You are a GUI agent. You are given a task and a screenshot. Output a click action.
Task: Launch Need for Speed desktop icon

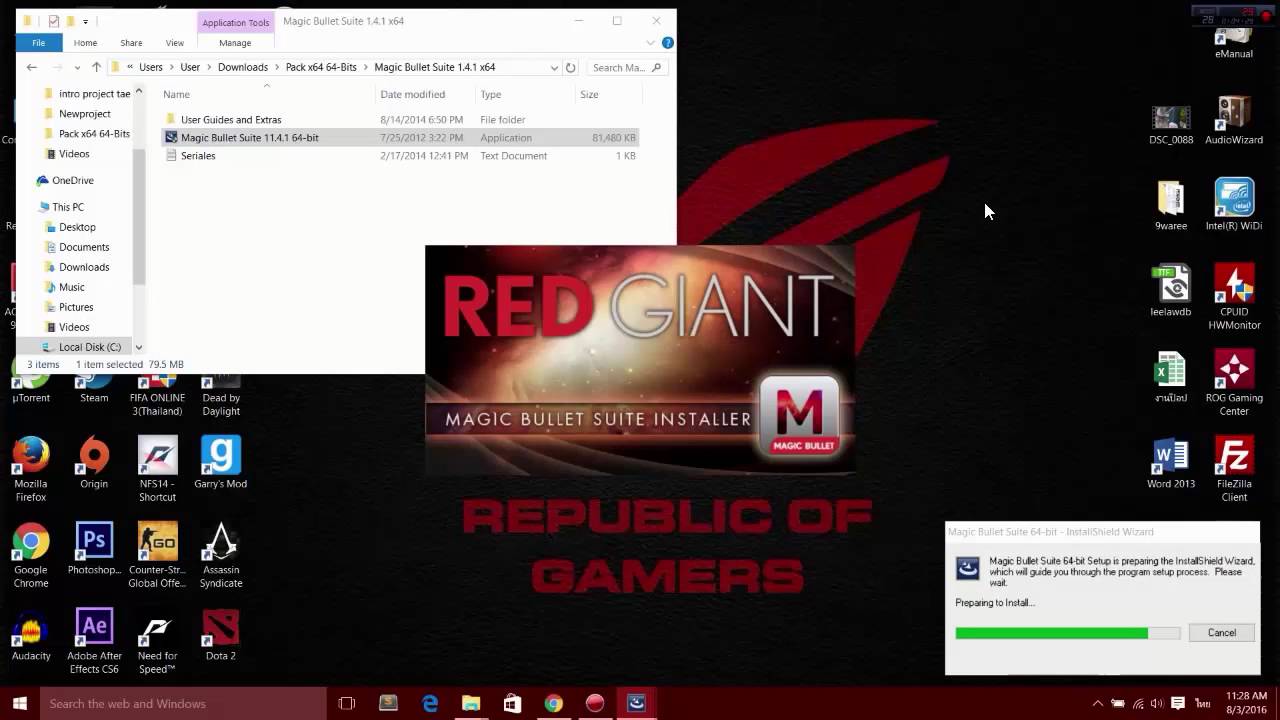click(157, 641)
